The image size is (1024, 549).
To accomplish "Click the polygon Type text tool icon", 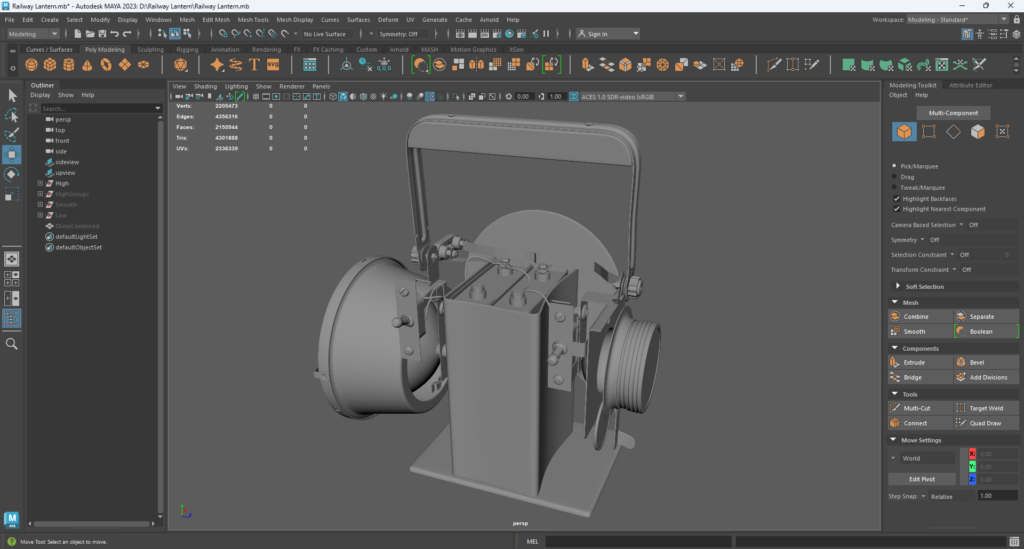I will pyautogui.click(x=254, y=65).
